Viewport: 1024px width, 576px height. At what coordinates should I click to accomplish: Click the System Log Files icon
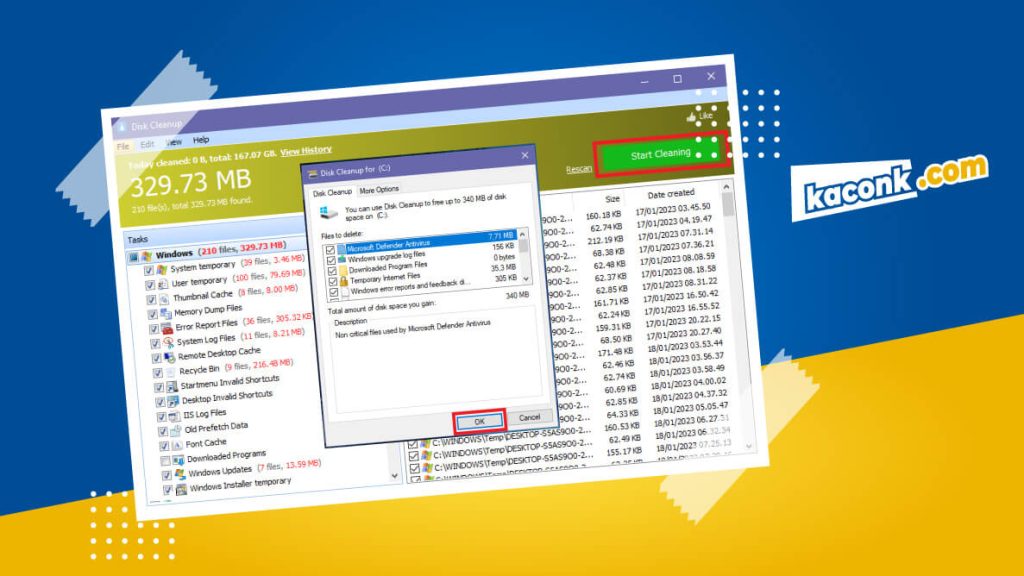(168, 342)
